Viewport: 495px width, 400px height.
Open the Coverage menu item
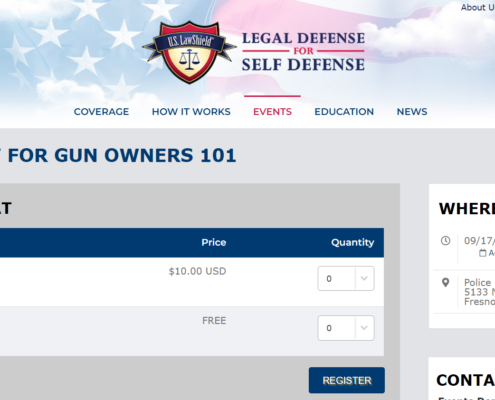coord(101,112)
